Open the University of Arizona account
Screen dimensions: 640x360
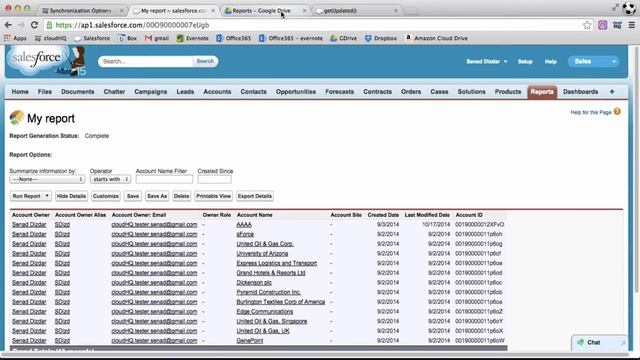(x=262, y=253)
